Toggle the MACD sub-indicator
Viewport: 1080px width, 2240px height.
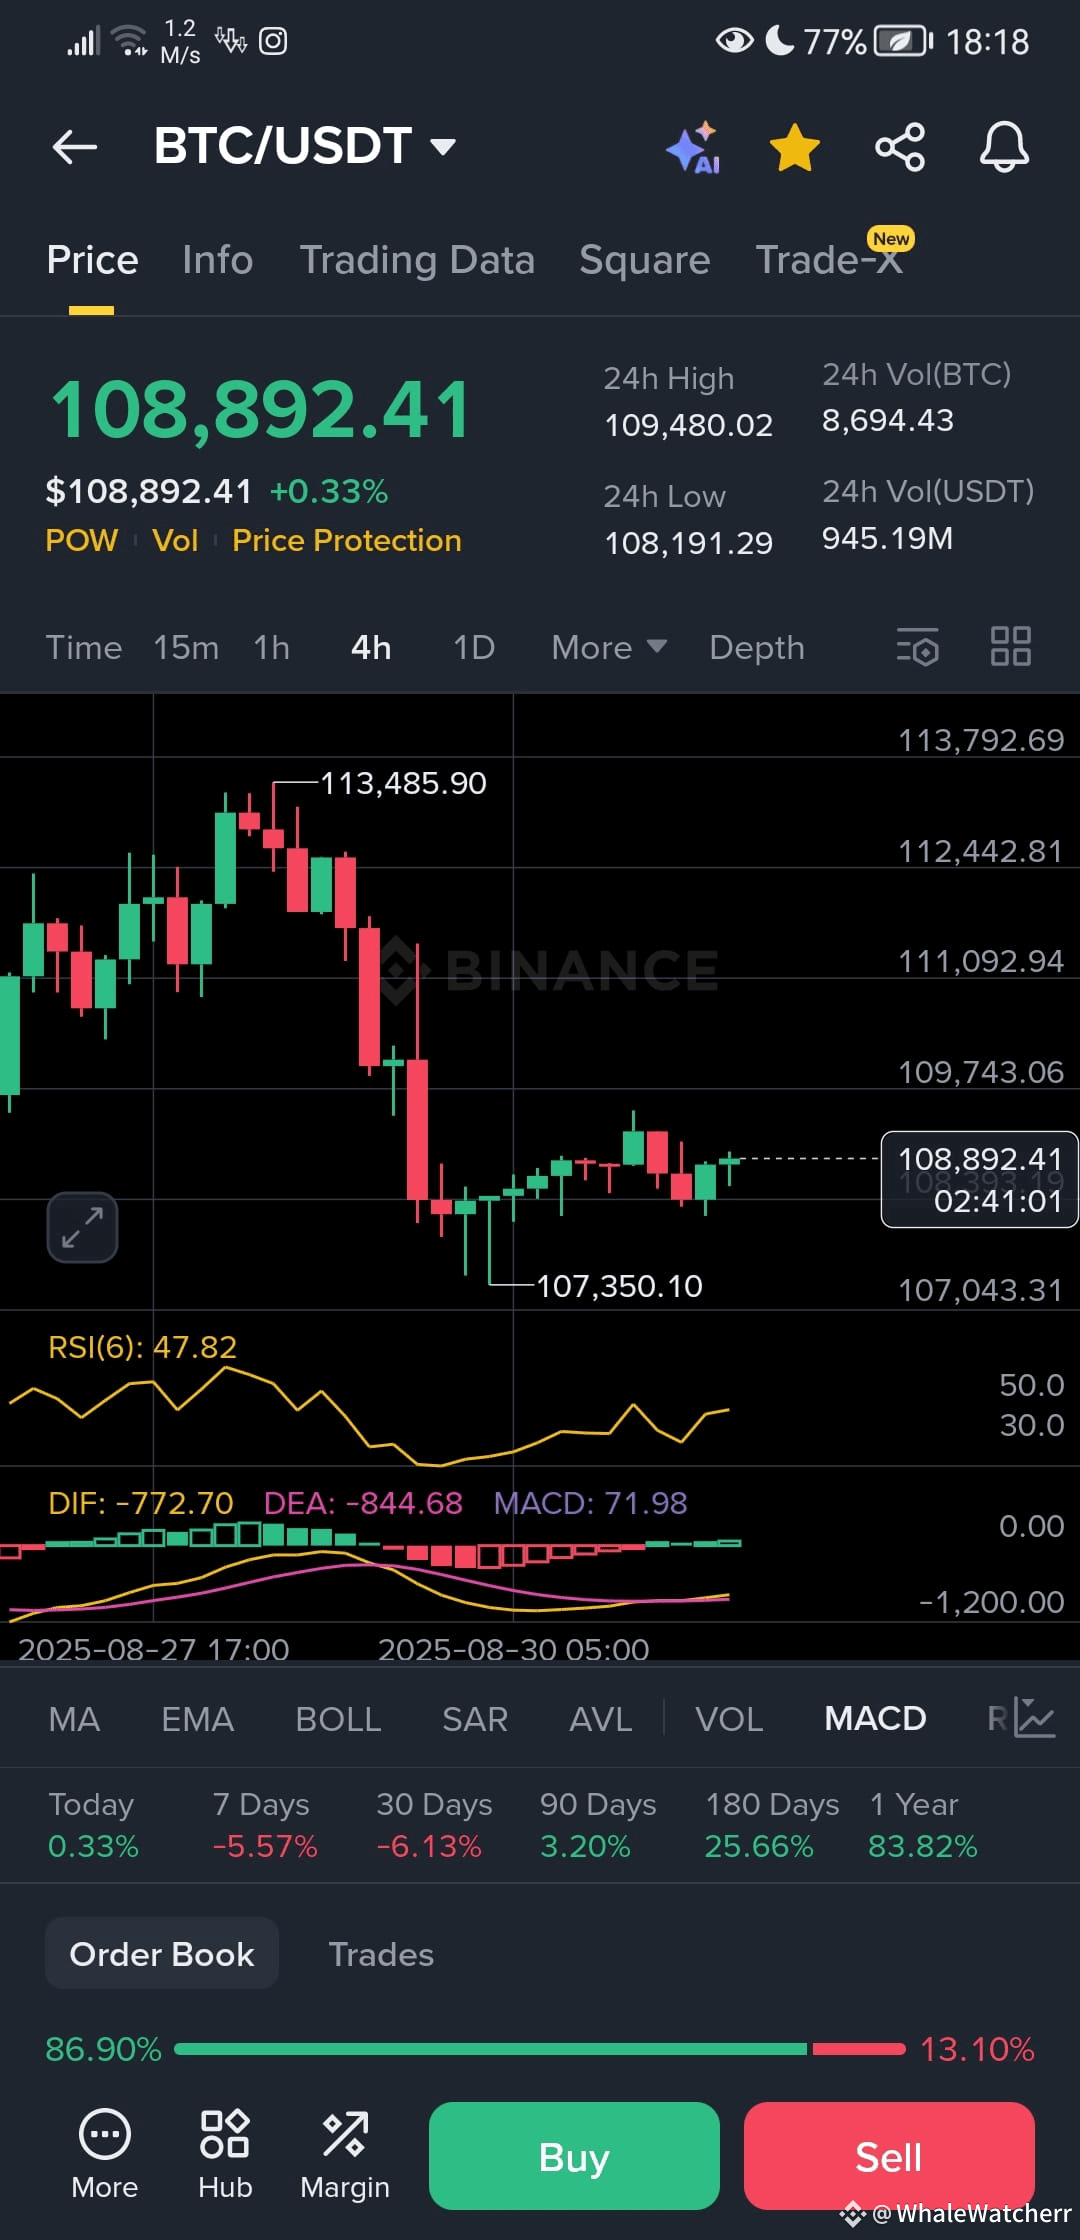(x=875, y=1719)
